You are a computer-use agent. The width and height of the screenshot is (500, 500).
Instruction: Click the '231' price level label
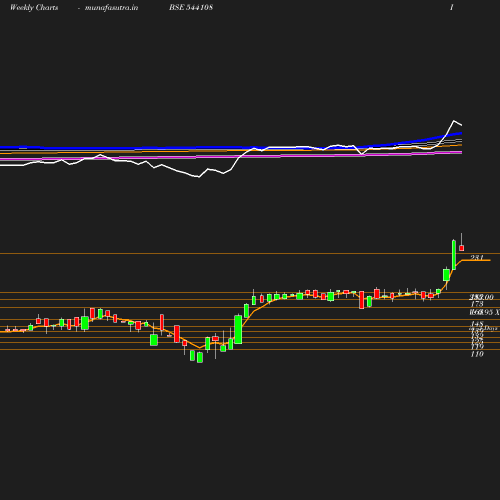click(x=477, y=257)
